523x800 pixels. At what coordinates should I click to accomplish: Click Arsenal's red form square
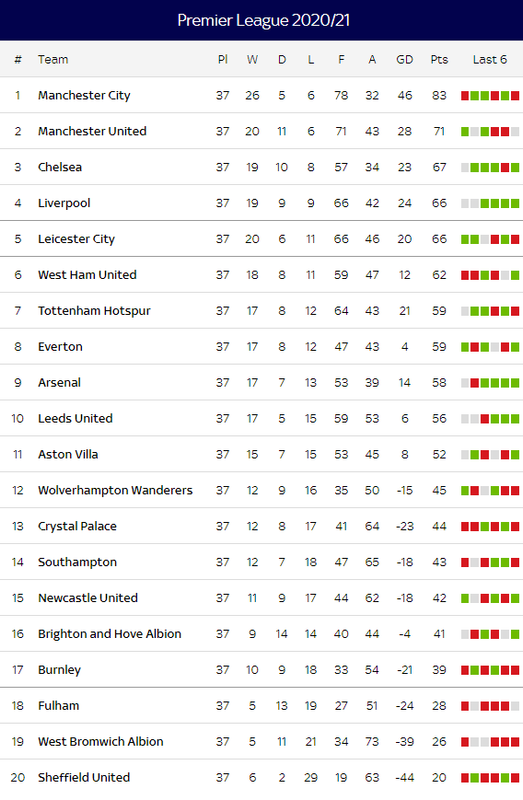tap(475, 383)
